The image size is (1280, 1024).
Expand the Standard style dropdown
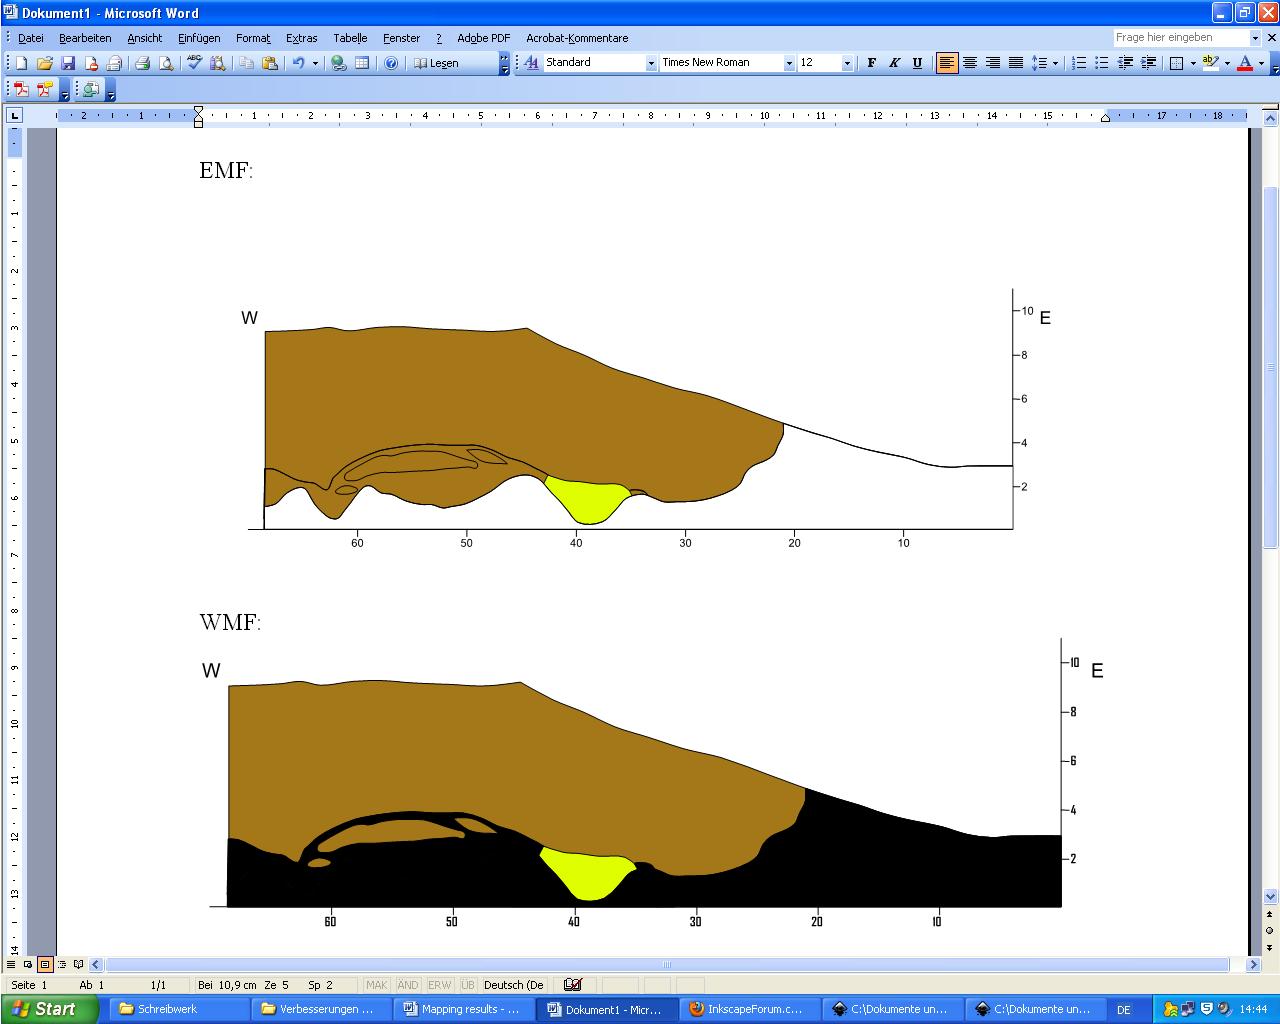[651, 63]
